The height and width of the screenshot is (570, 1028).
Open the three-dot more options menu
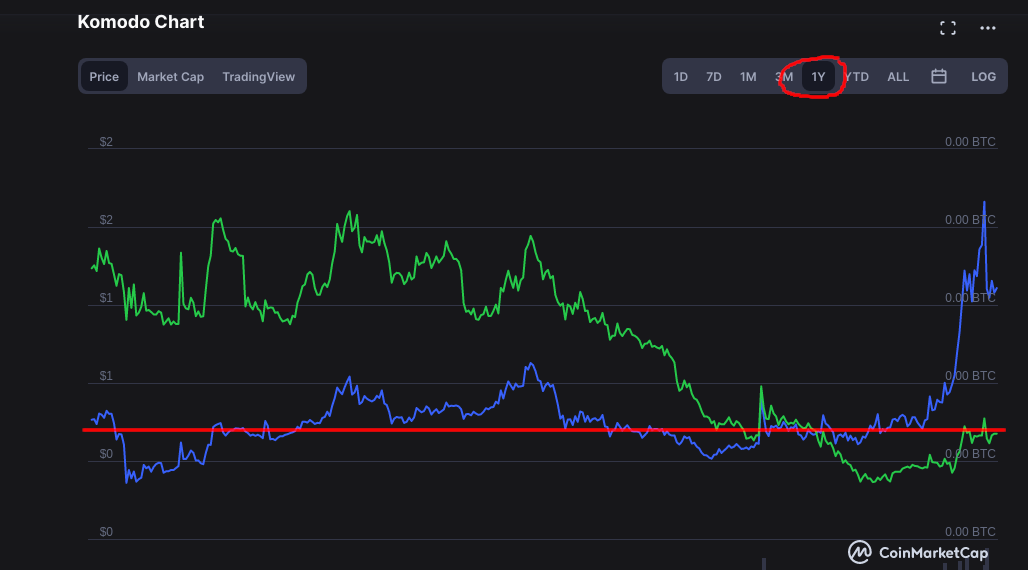987,28
